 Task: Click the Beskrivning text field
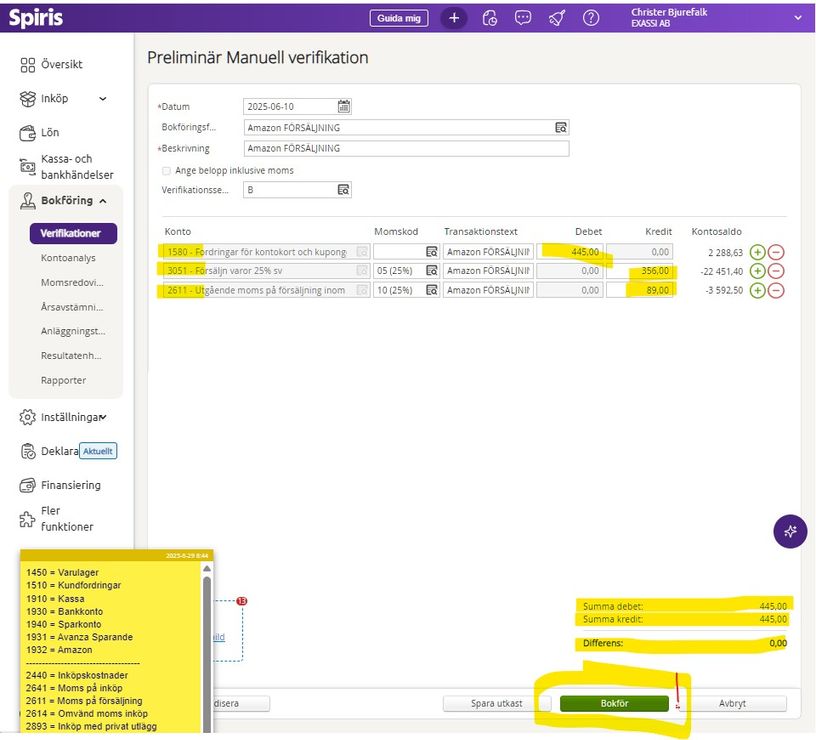pos(406,148)
